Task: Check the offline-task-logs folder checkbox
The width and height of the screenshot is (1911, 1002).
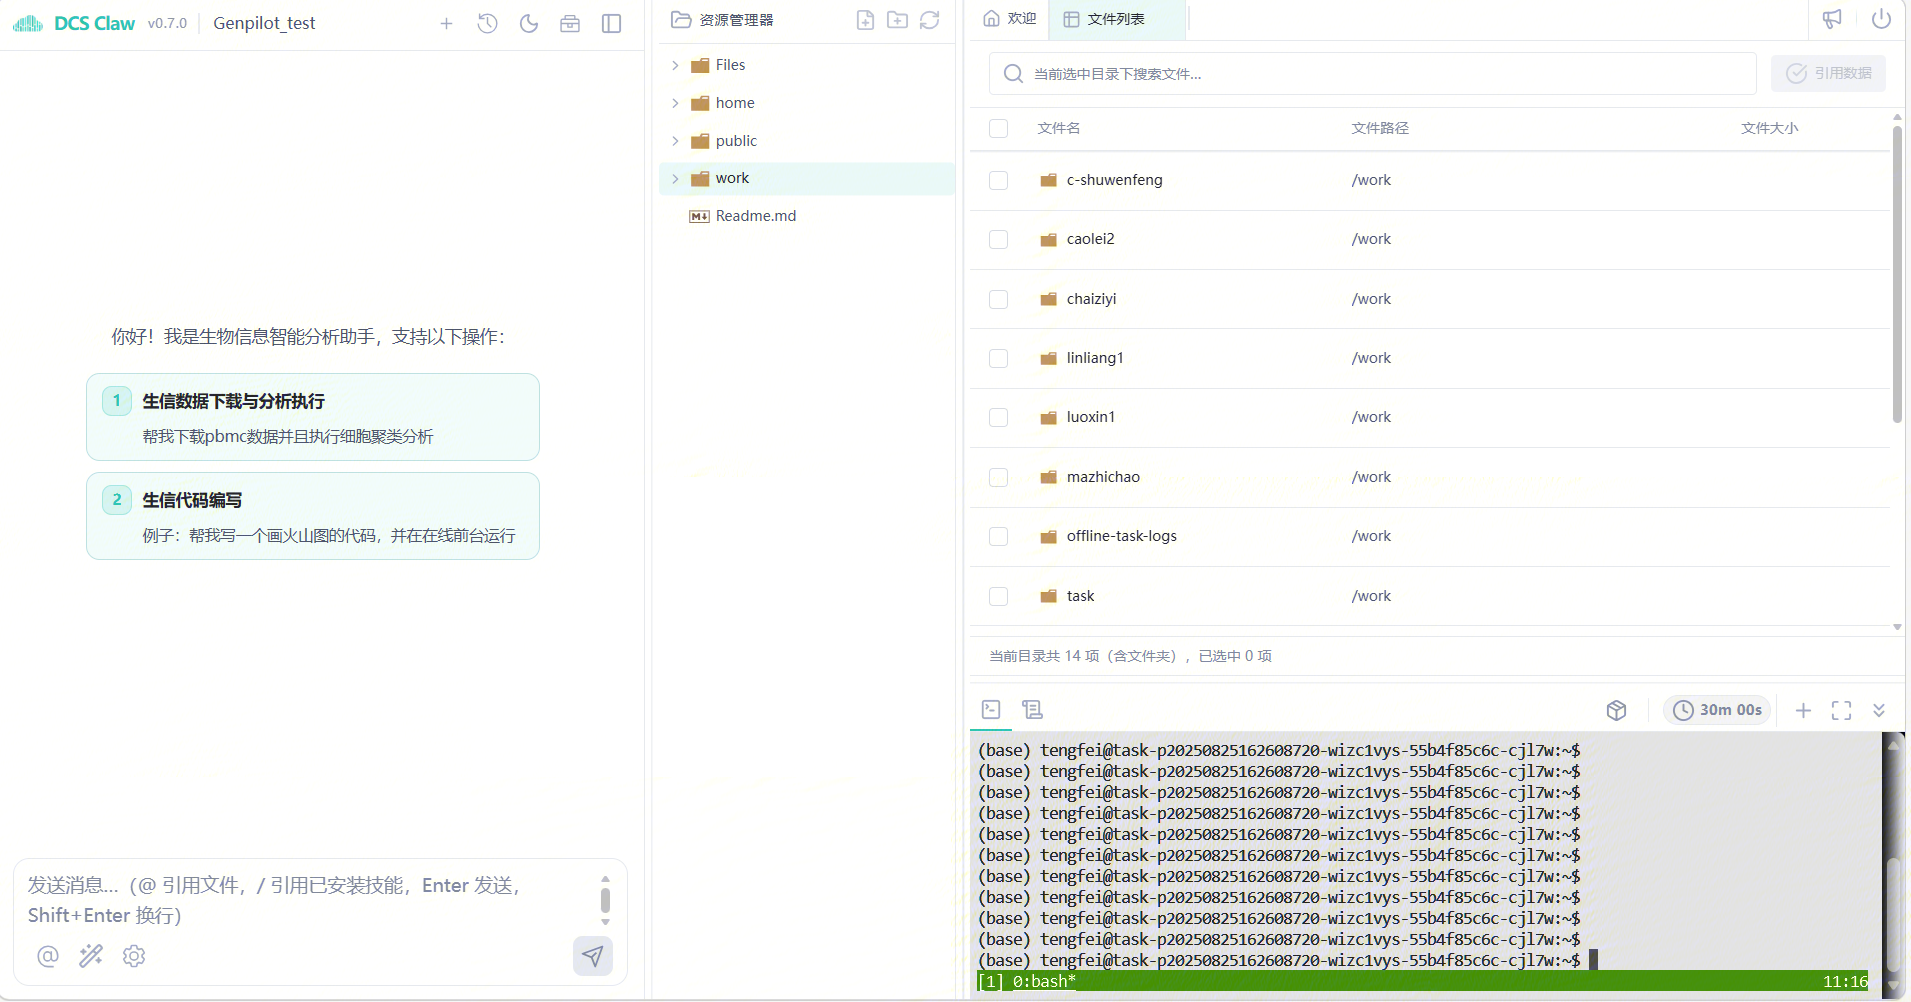Action: point(998,536)
